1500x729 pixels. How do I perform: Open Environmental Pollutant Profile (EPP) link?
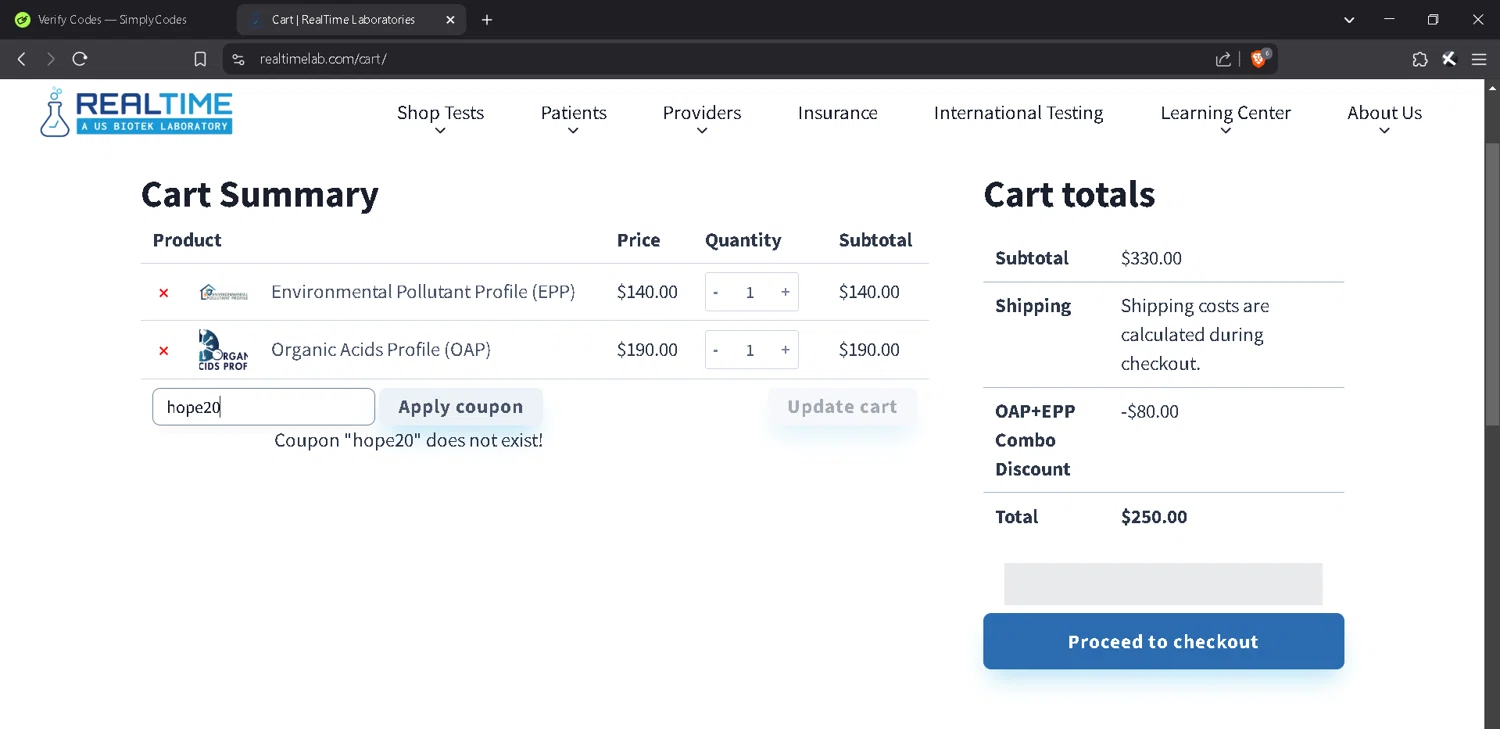pyautogui.click(x=423, y=292)
